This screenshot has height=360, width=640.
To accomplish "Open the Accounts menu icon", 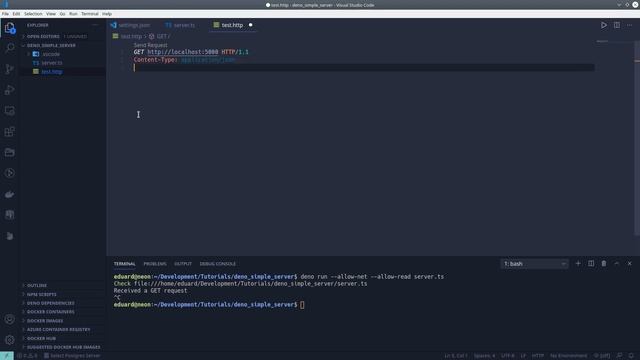I will 9,319.
